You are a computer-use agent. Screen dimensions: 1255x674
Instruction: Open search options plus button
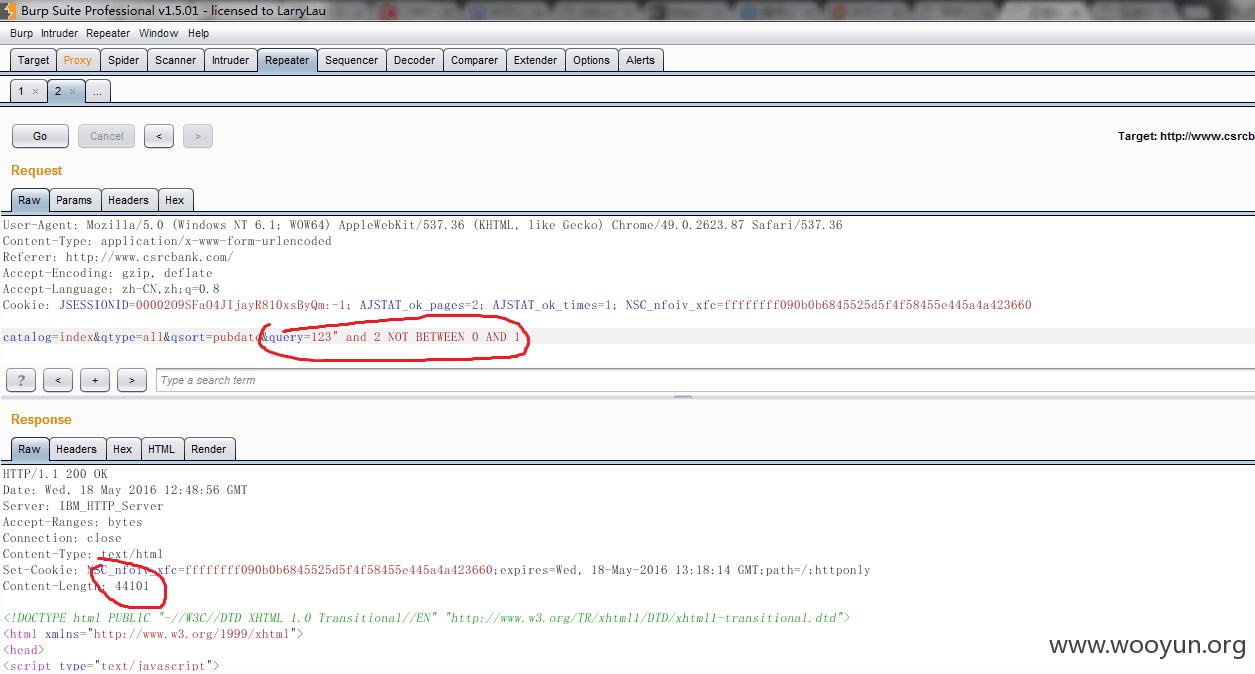(x=95, y=380)
